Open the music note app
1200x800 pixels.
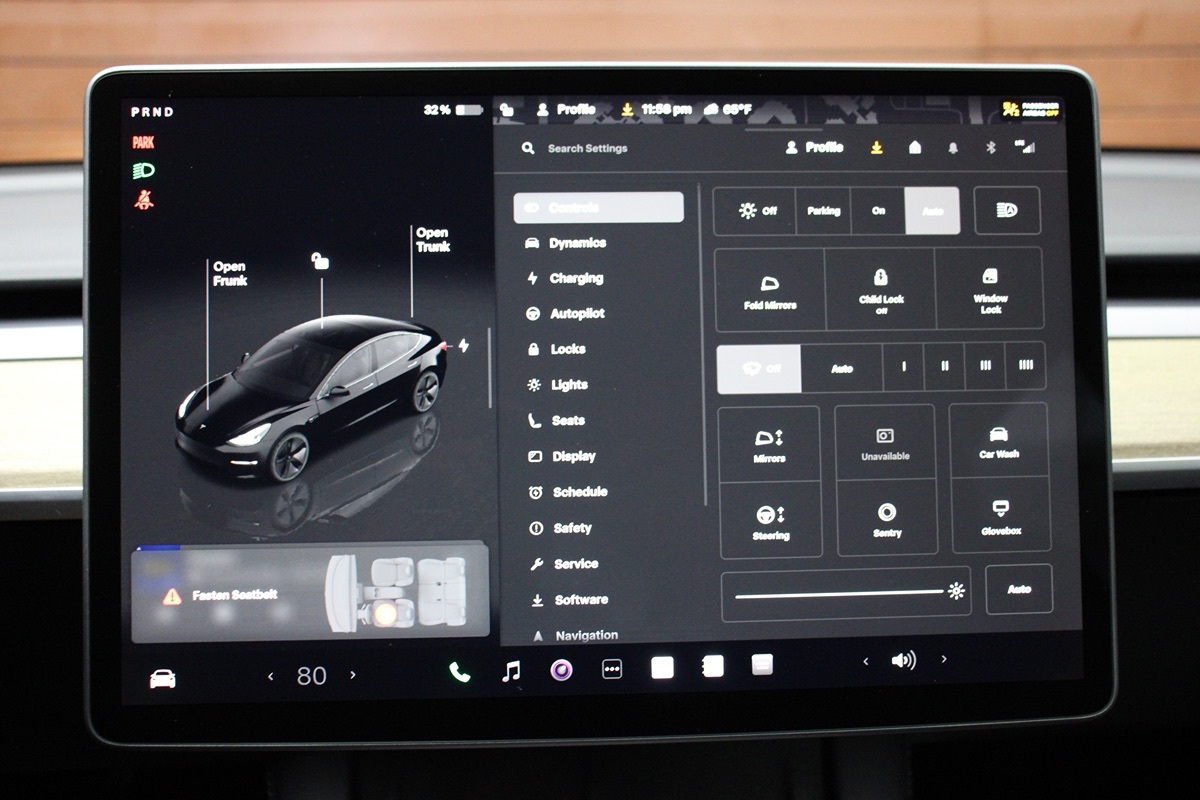tap(511, 671)
